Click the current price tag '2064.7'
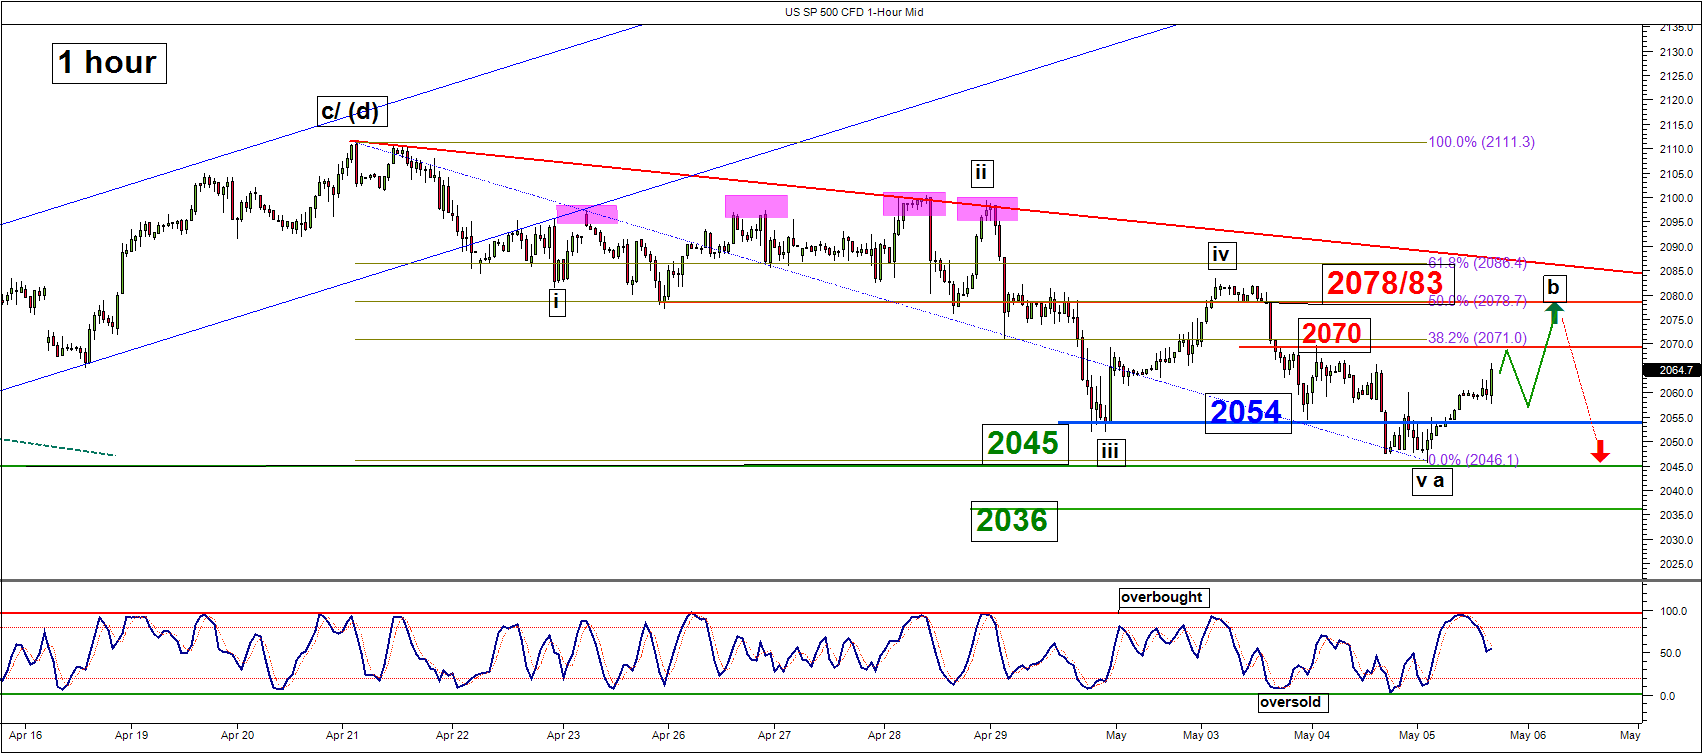Image resolution: width=1702 pixels, height=753 pixels. tap(1672, 370)
